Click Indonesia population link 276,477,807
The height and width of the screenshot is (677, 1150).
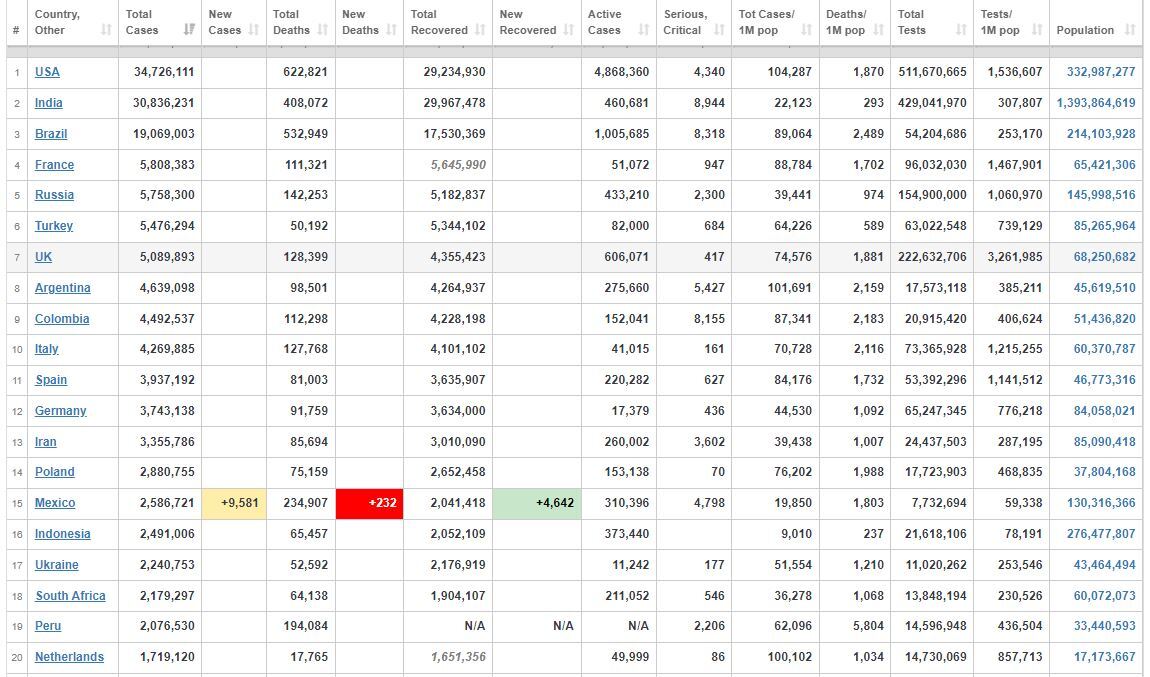click(x=1101, y=533)
